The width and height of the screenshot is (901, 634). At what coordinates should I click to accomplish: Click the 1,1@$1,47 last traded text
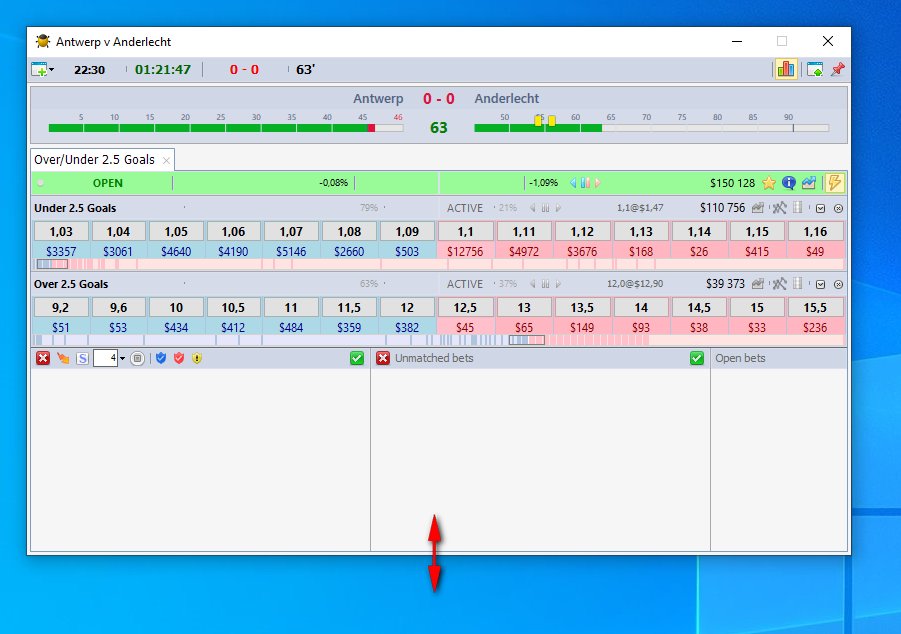pos(640,208)
